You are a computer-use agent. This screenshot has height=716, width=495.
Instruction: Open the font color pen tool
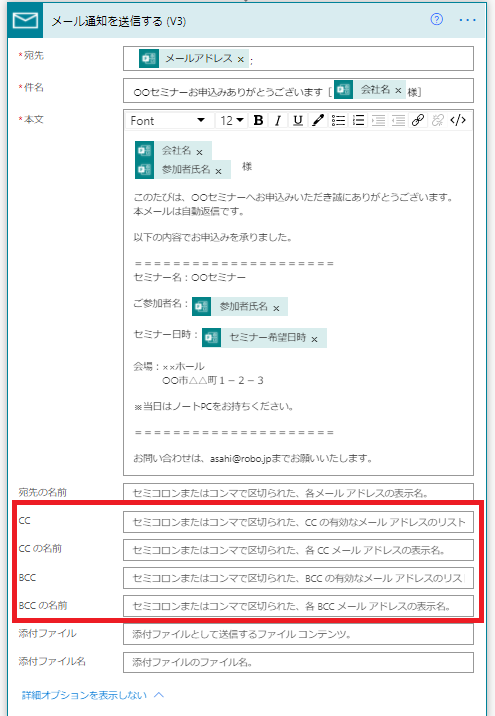(318, 120)
